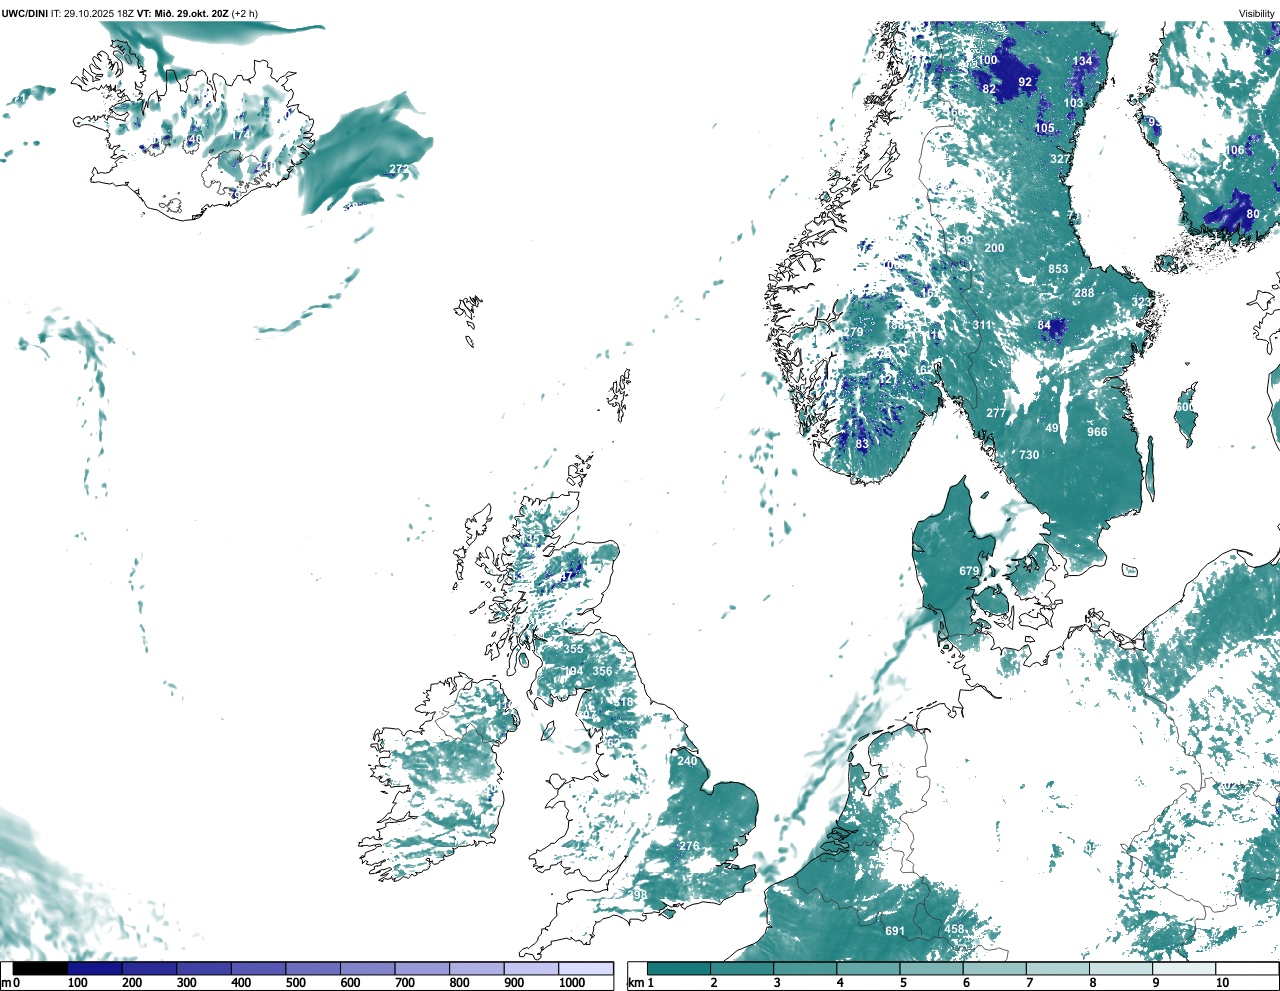Screen dimensions: 1280x991
Task: Click the '327' value on Swedish coast
Action: tap(1060, 159)
